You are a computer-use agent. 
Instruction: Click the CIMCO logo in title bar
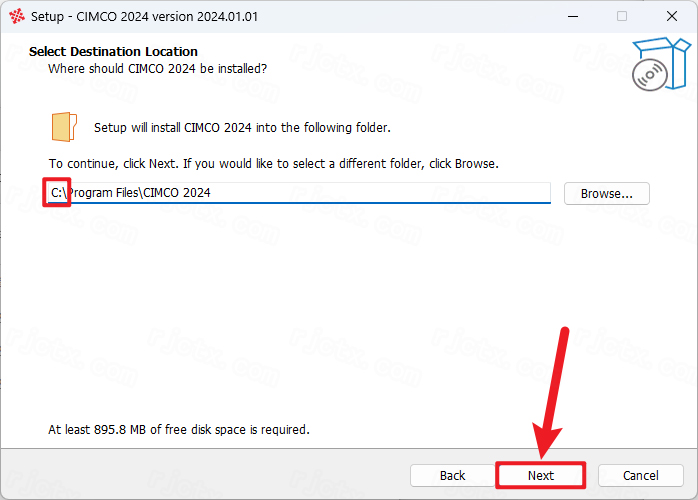pyautogui.click(x=17, y=16)
